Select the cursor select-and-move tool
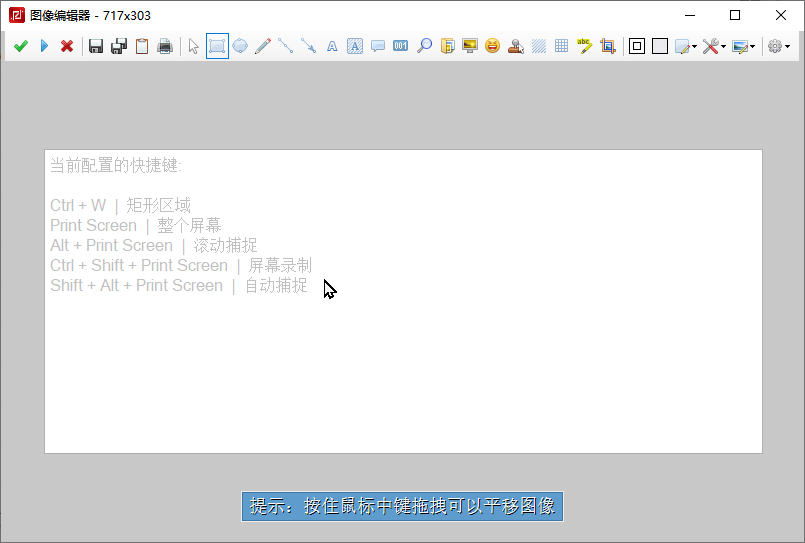Screen dimensions: 805x543 (194, 46)
